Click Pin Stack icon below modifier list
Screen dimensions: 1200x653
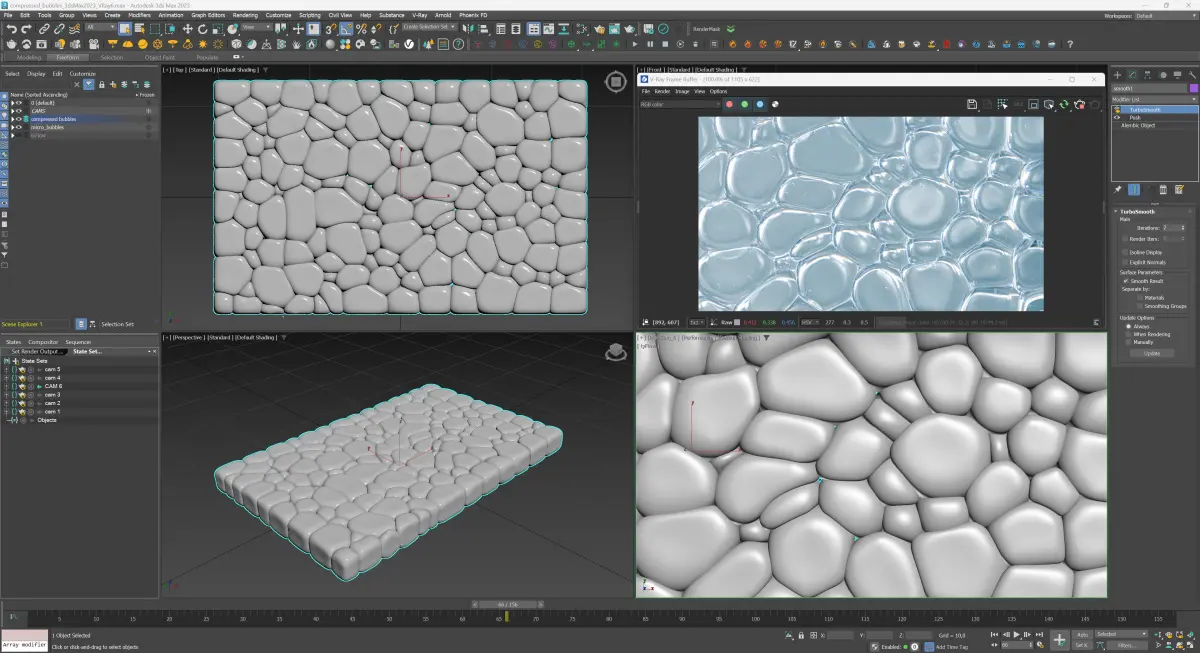click(1118, 189)
